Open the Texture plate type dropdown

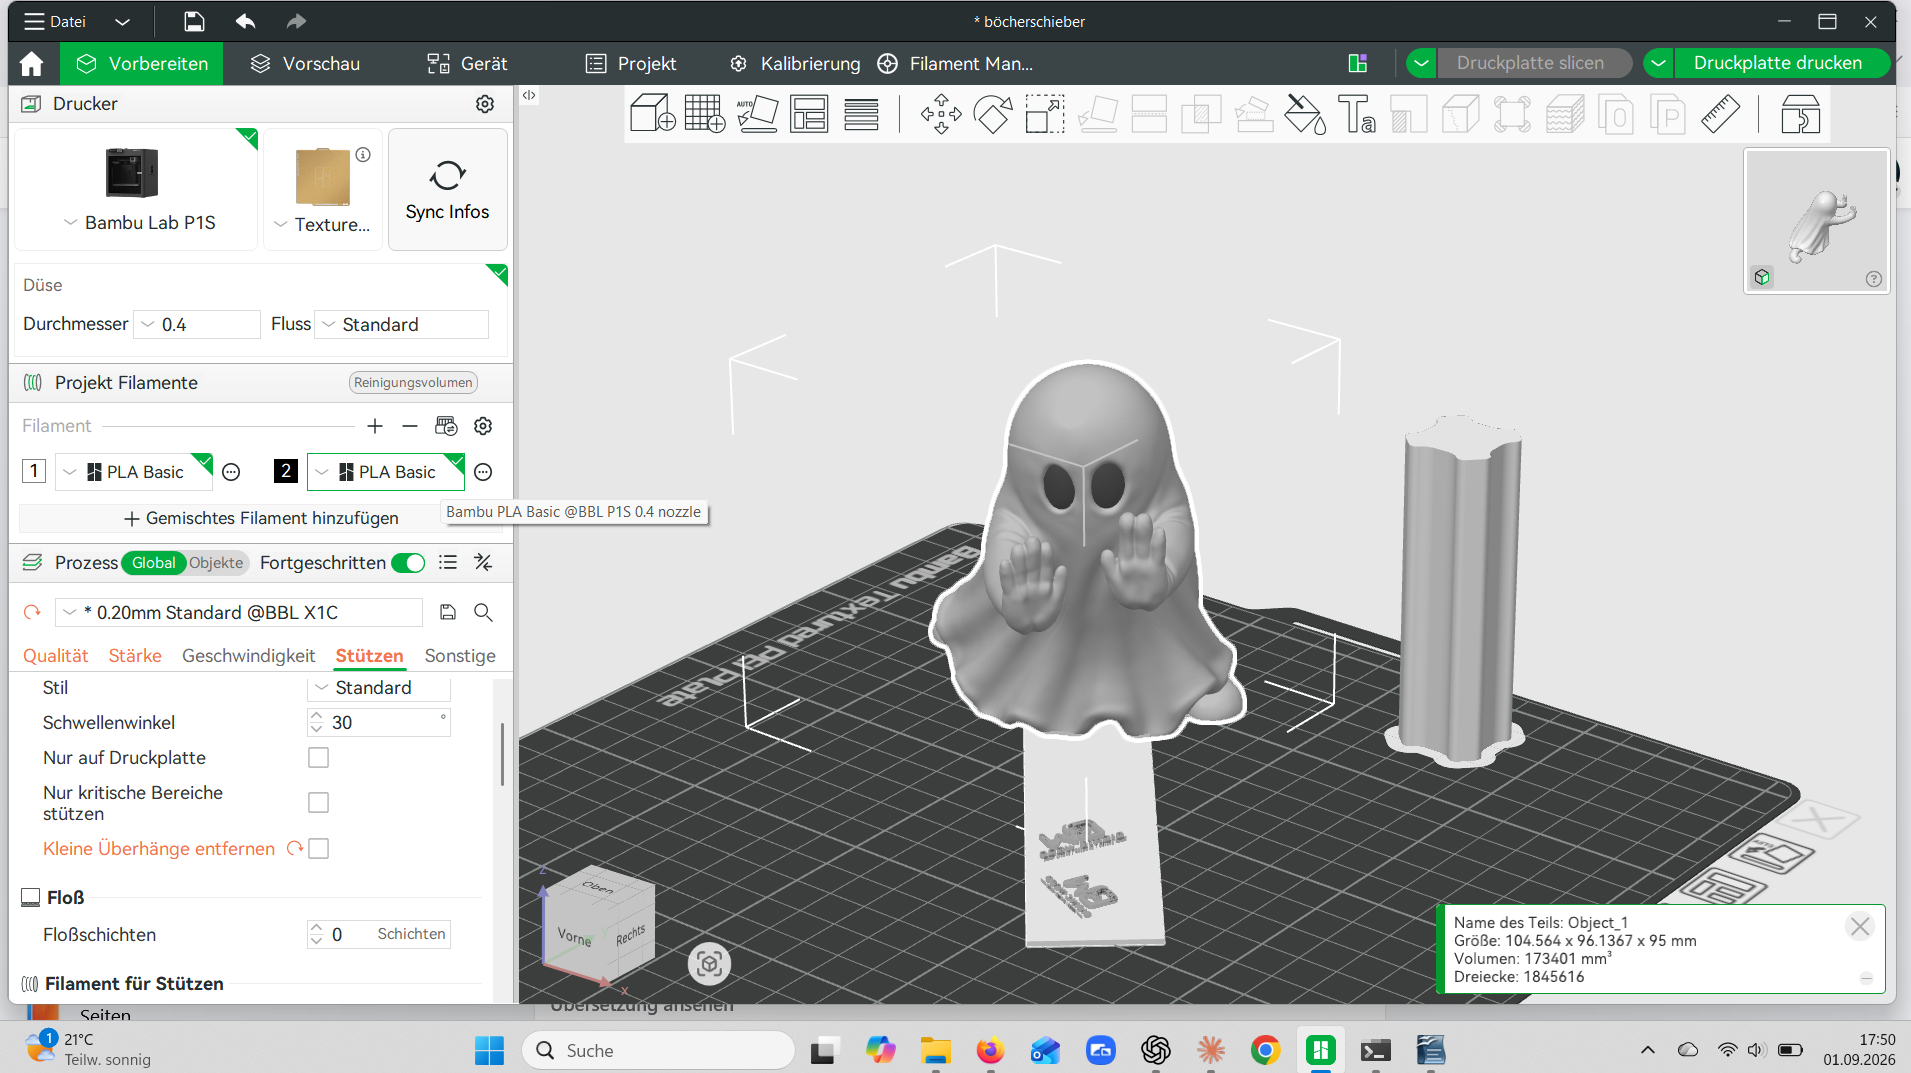click(x=323, y=225)
